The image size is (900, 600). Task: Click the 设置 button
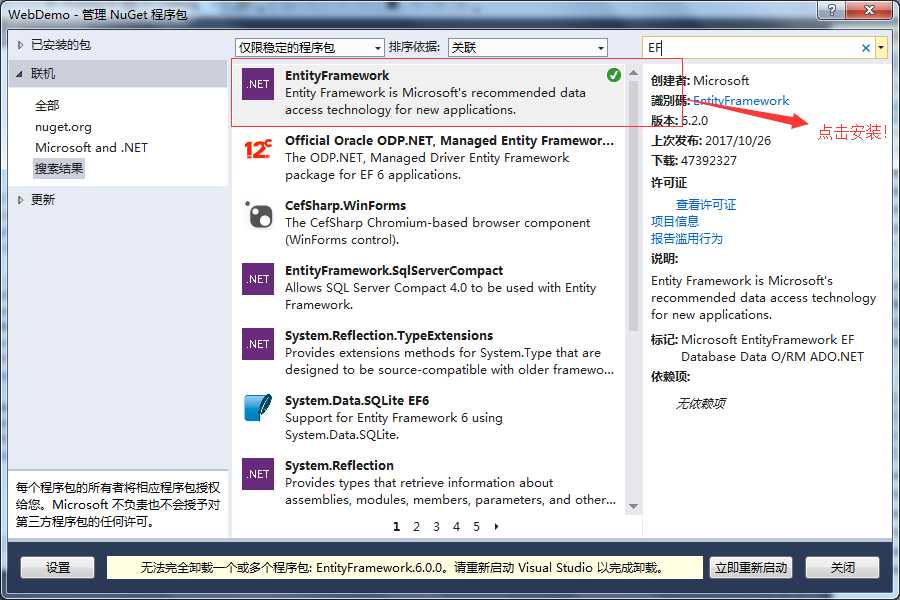pos(57,568)
